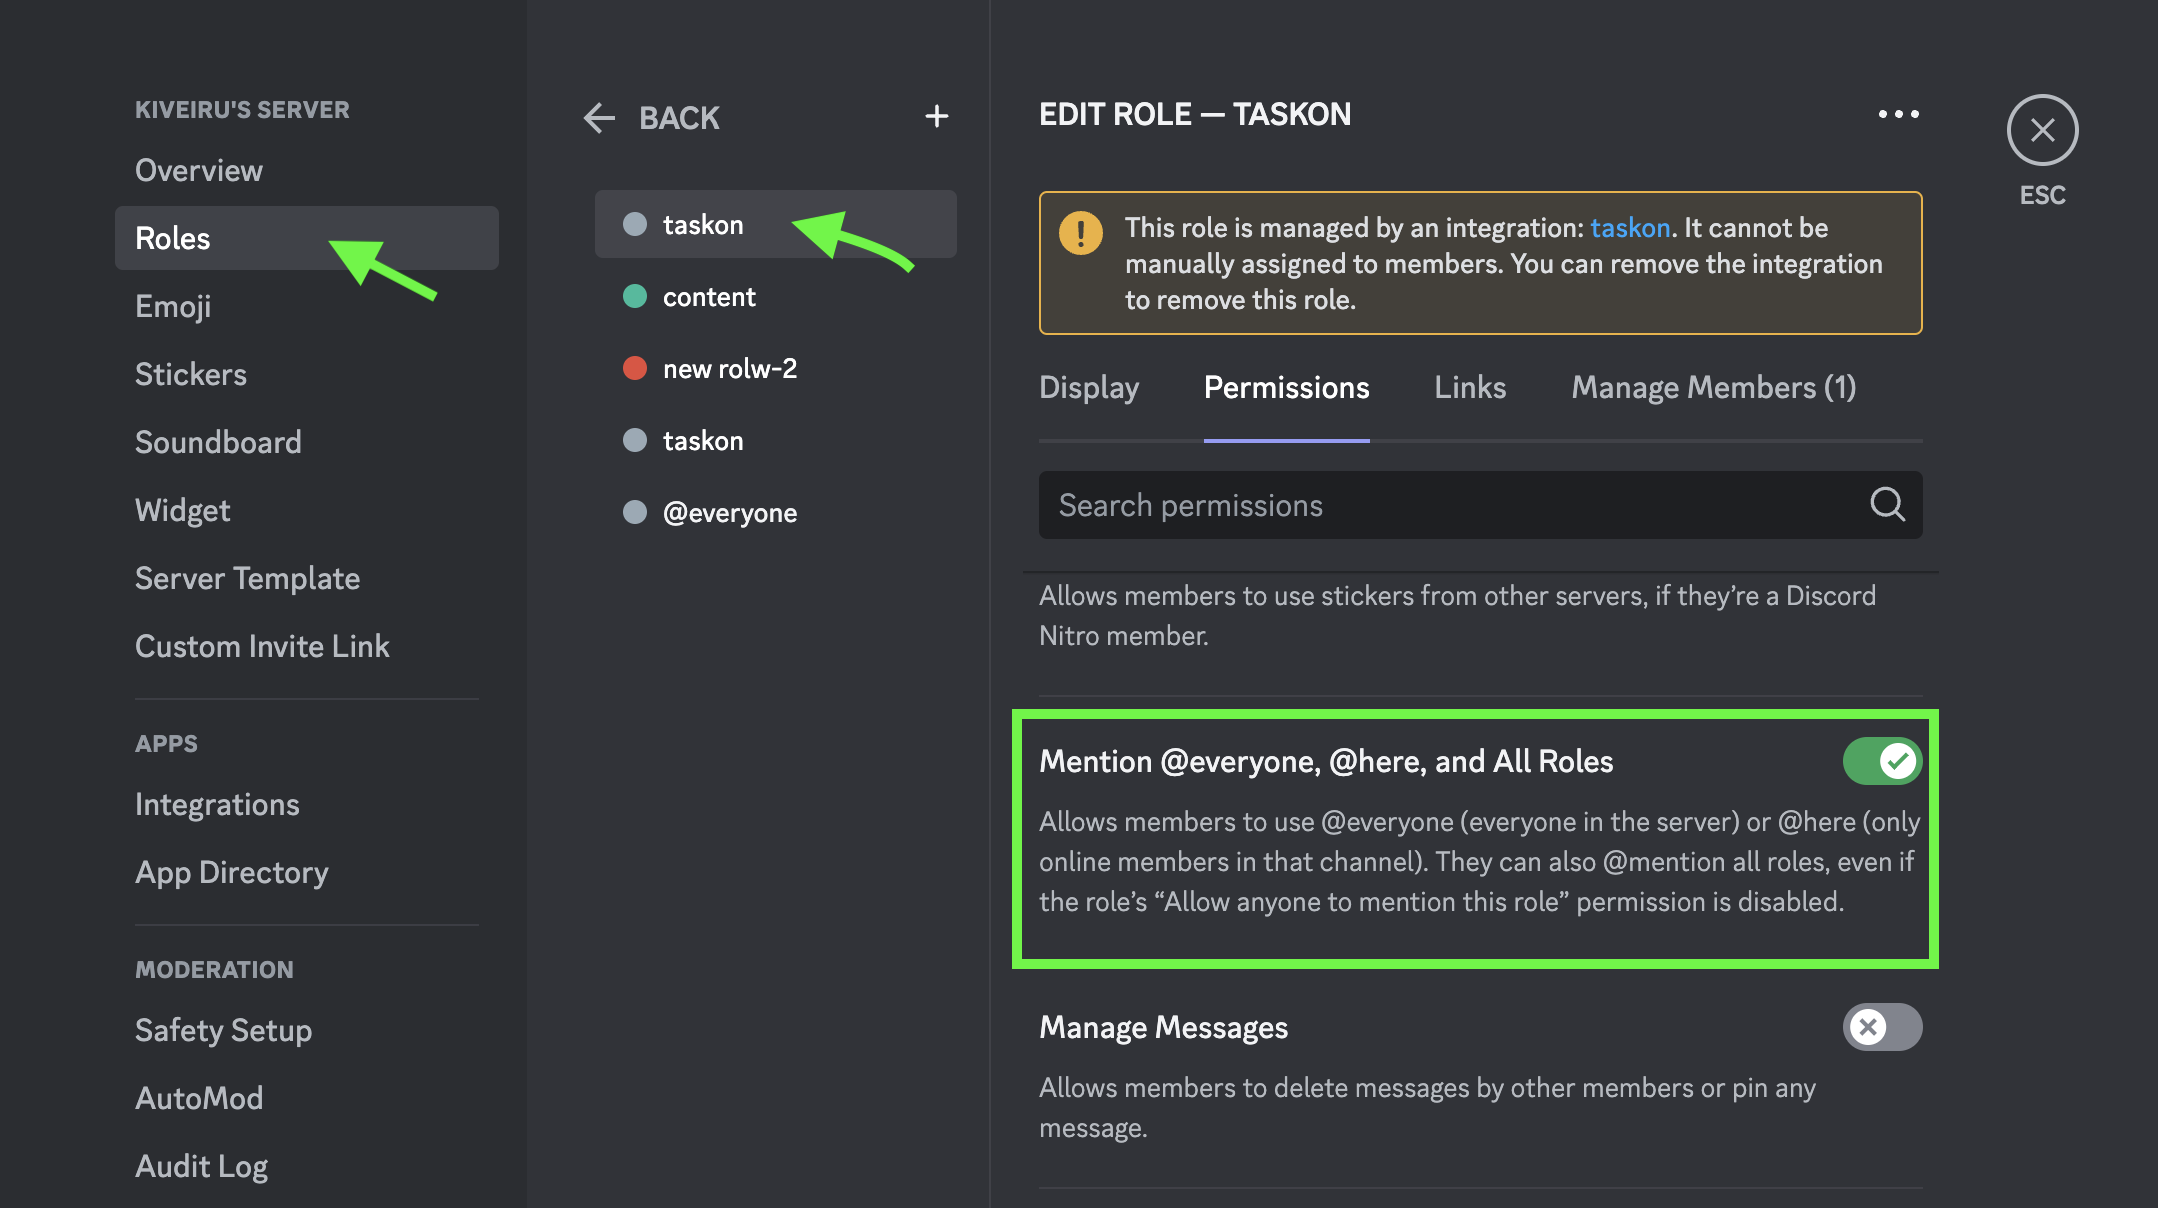This screenshot has width=2158, height=1208.
Task: Focus the Search permissions field
Action: click(x=1480, y=505)
